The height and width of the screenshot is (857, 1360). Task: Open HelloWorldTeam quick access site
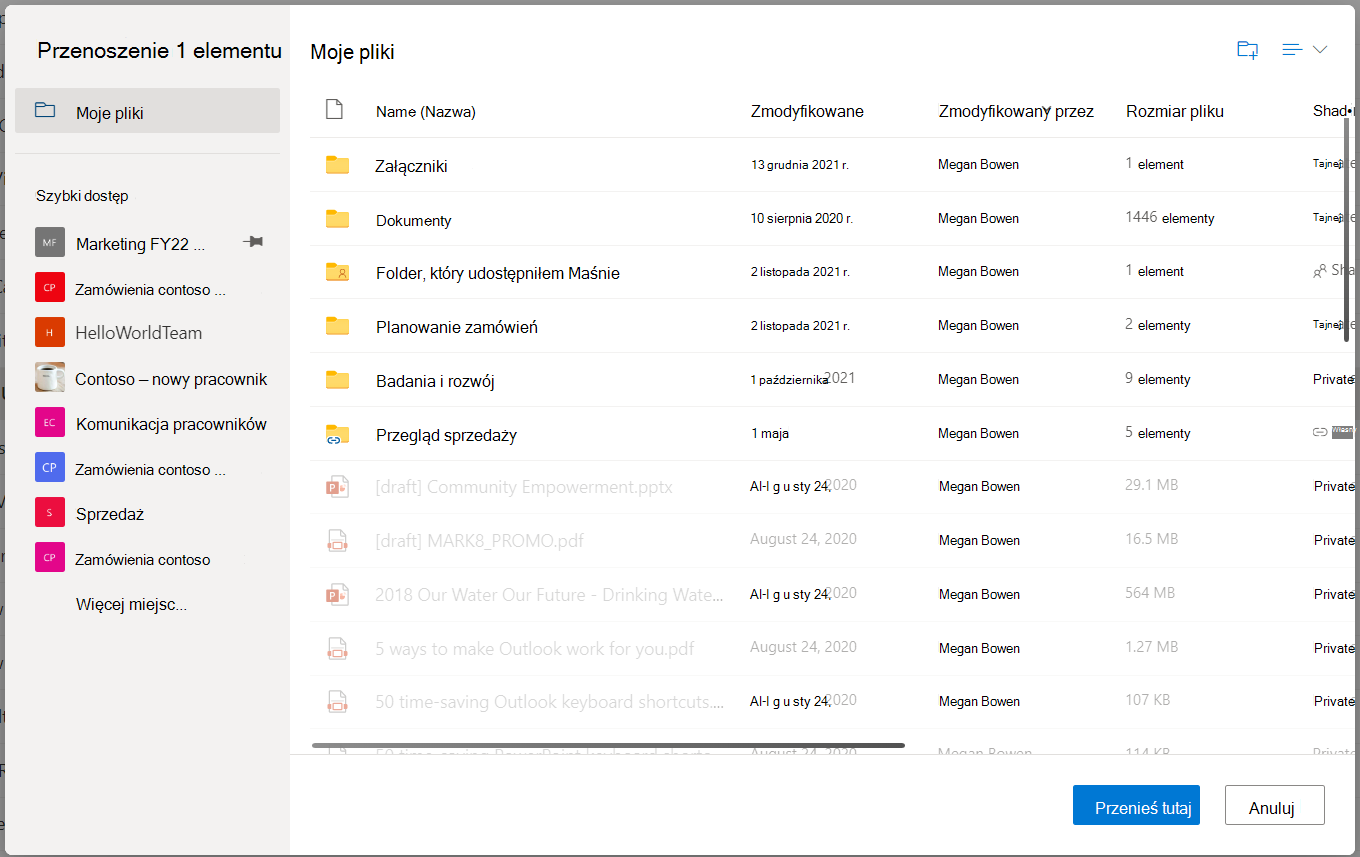139,333
